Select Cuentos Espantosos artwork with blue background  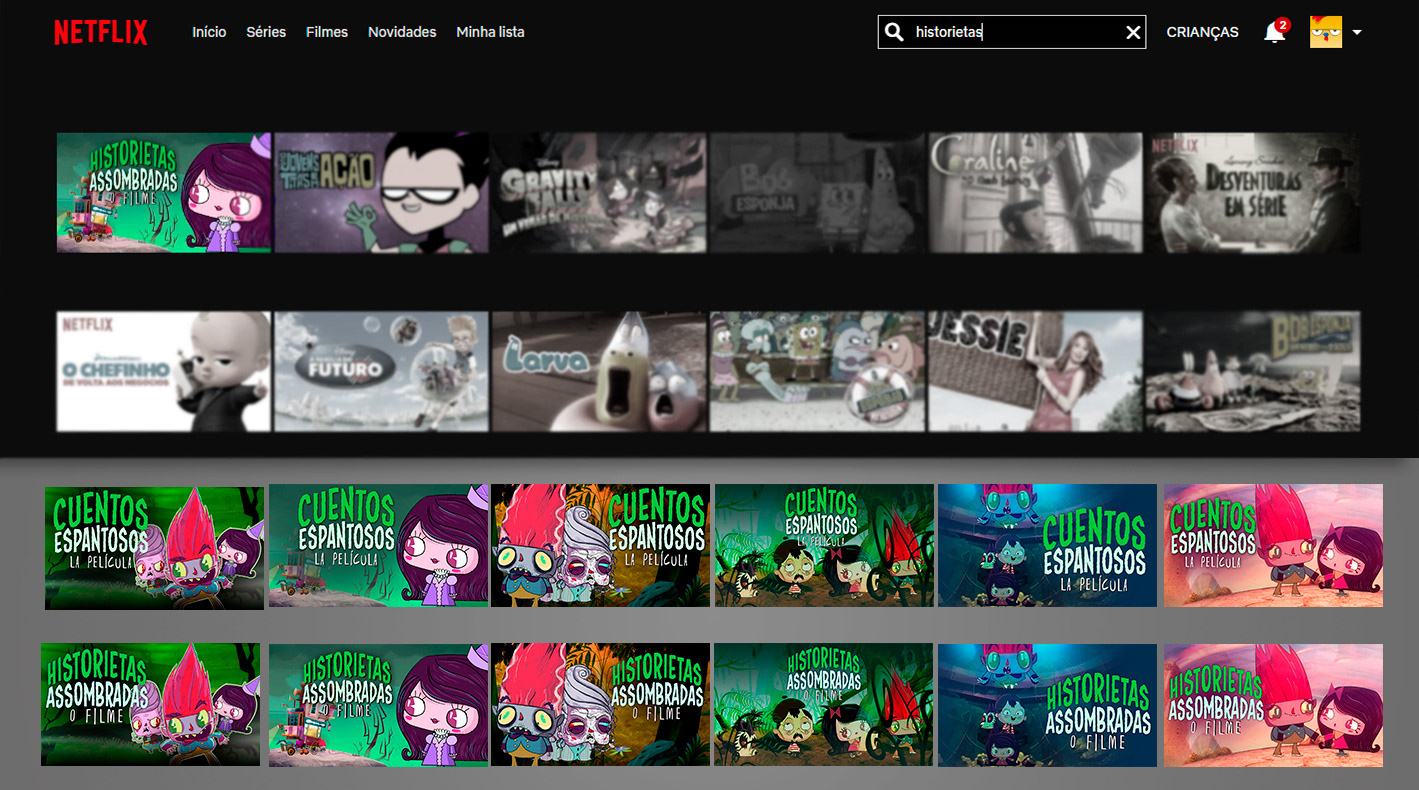1047,546
